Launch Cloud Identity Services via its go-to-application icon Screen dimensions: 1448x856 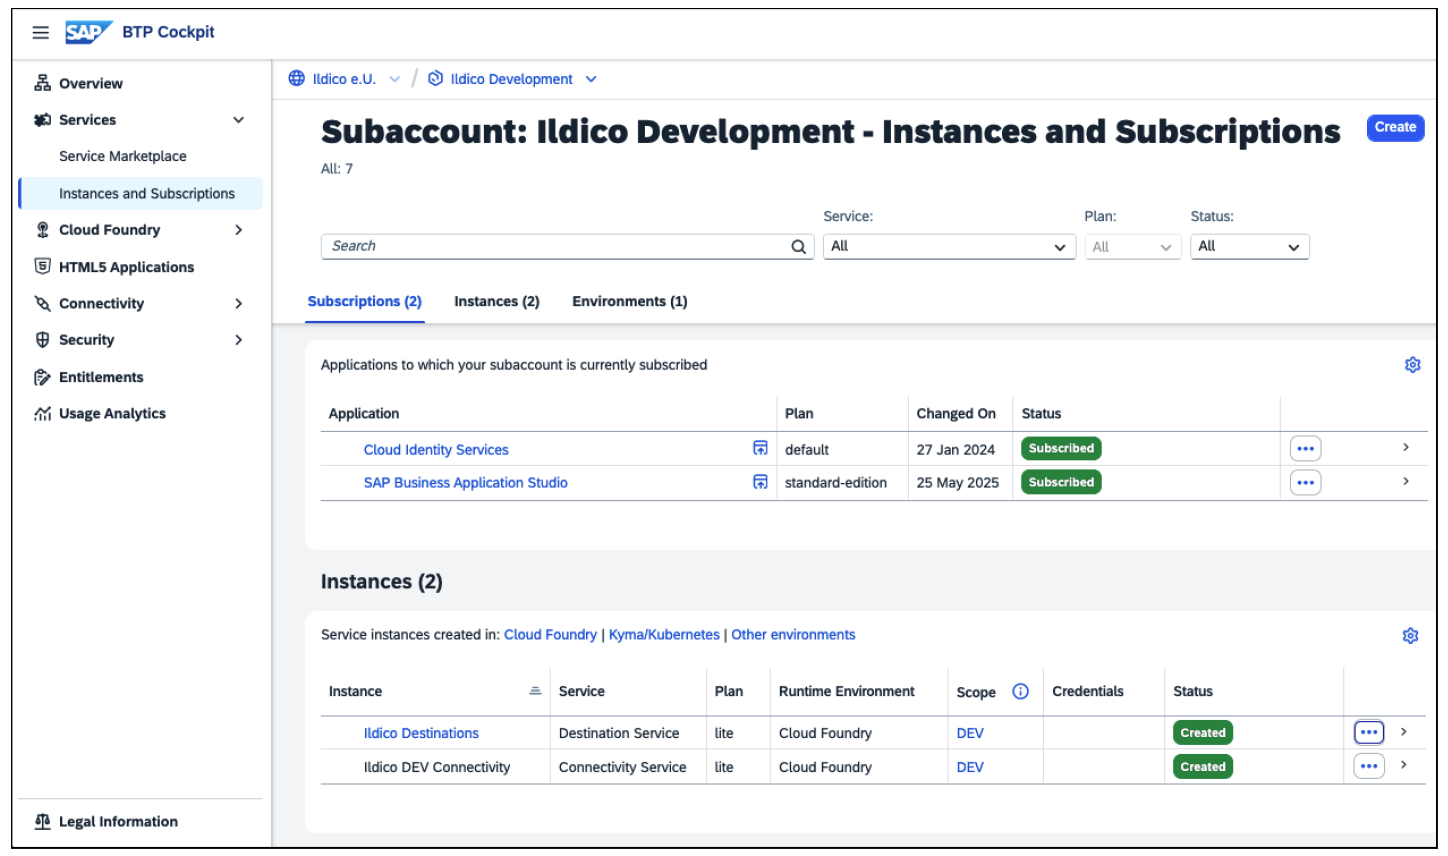pyautogui.click(x=761, y=449)
